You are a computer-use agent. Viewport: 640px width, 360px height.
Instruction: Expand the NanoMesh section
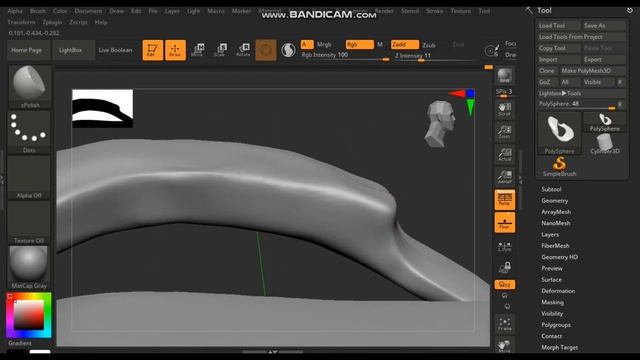(x=556, y=223)
